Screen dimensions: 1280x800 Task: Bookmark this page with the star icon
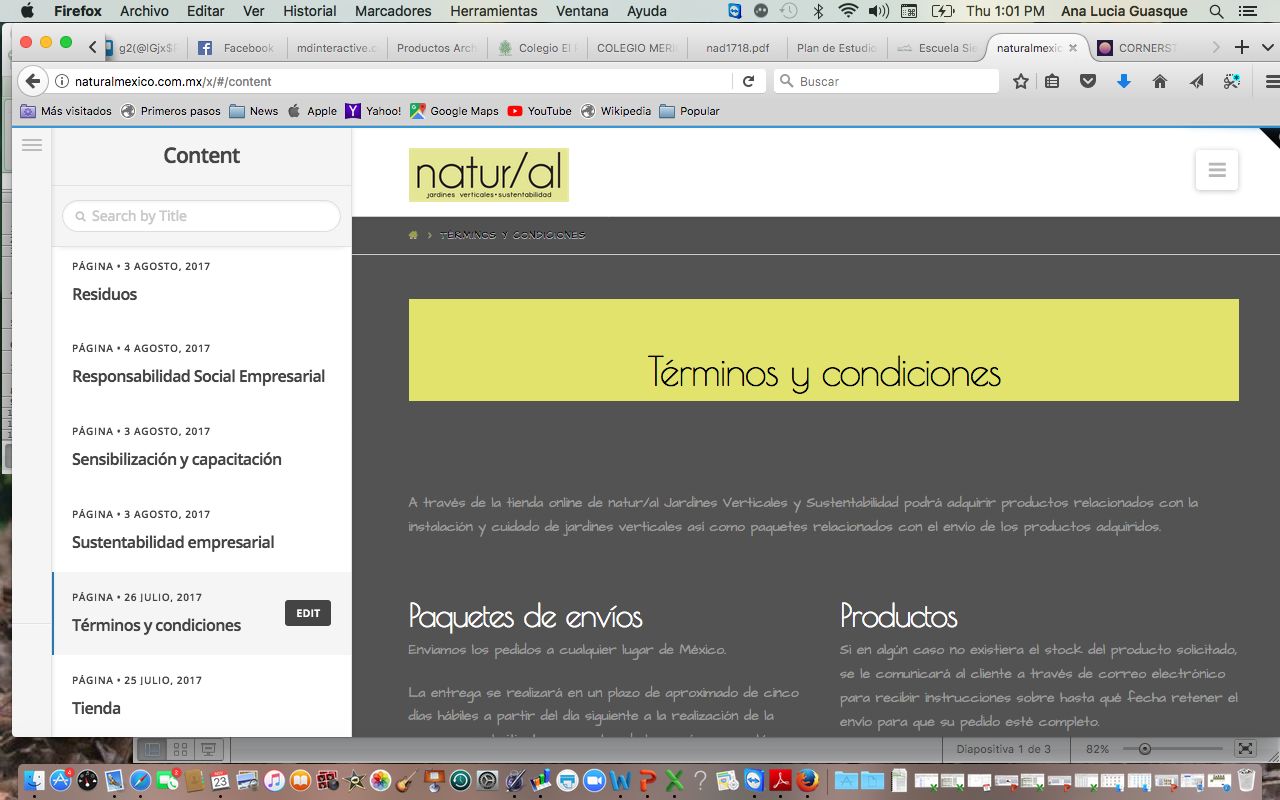(1020, 81)
